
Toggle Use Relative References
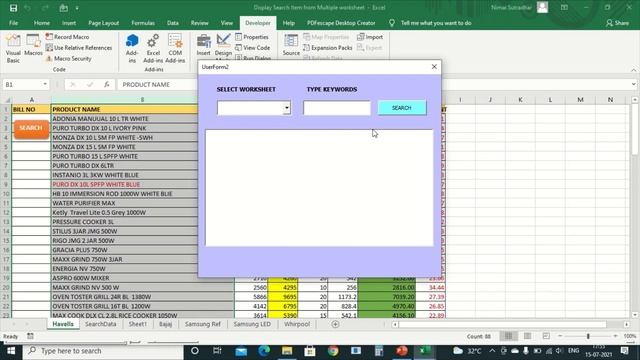(x=78, y=48)
